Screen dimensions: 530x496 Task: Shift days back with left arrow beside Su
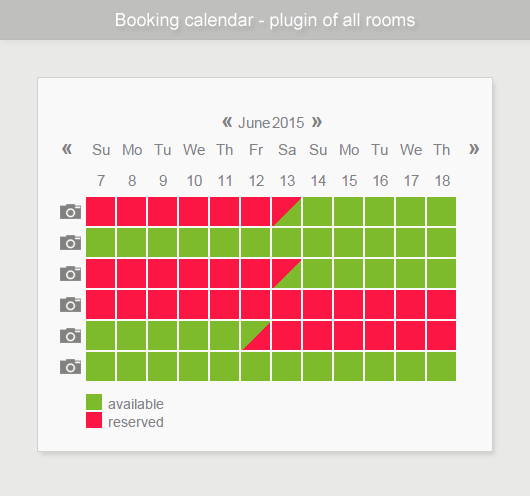(67, 149)
